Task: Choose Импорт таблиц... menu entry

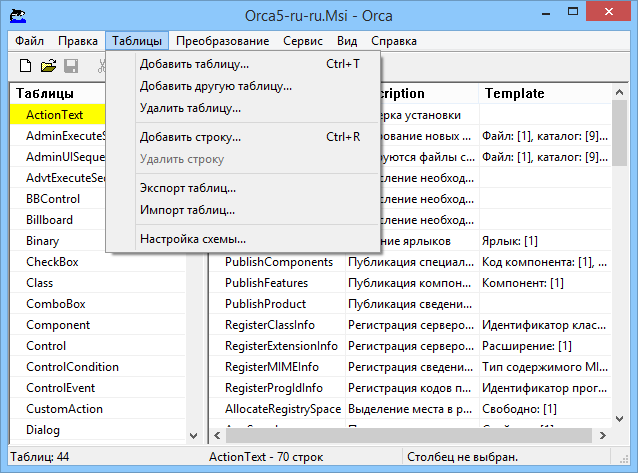Action: pyautogui.click(x=243, y=210)
